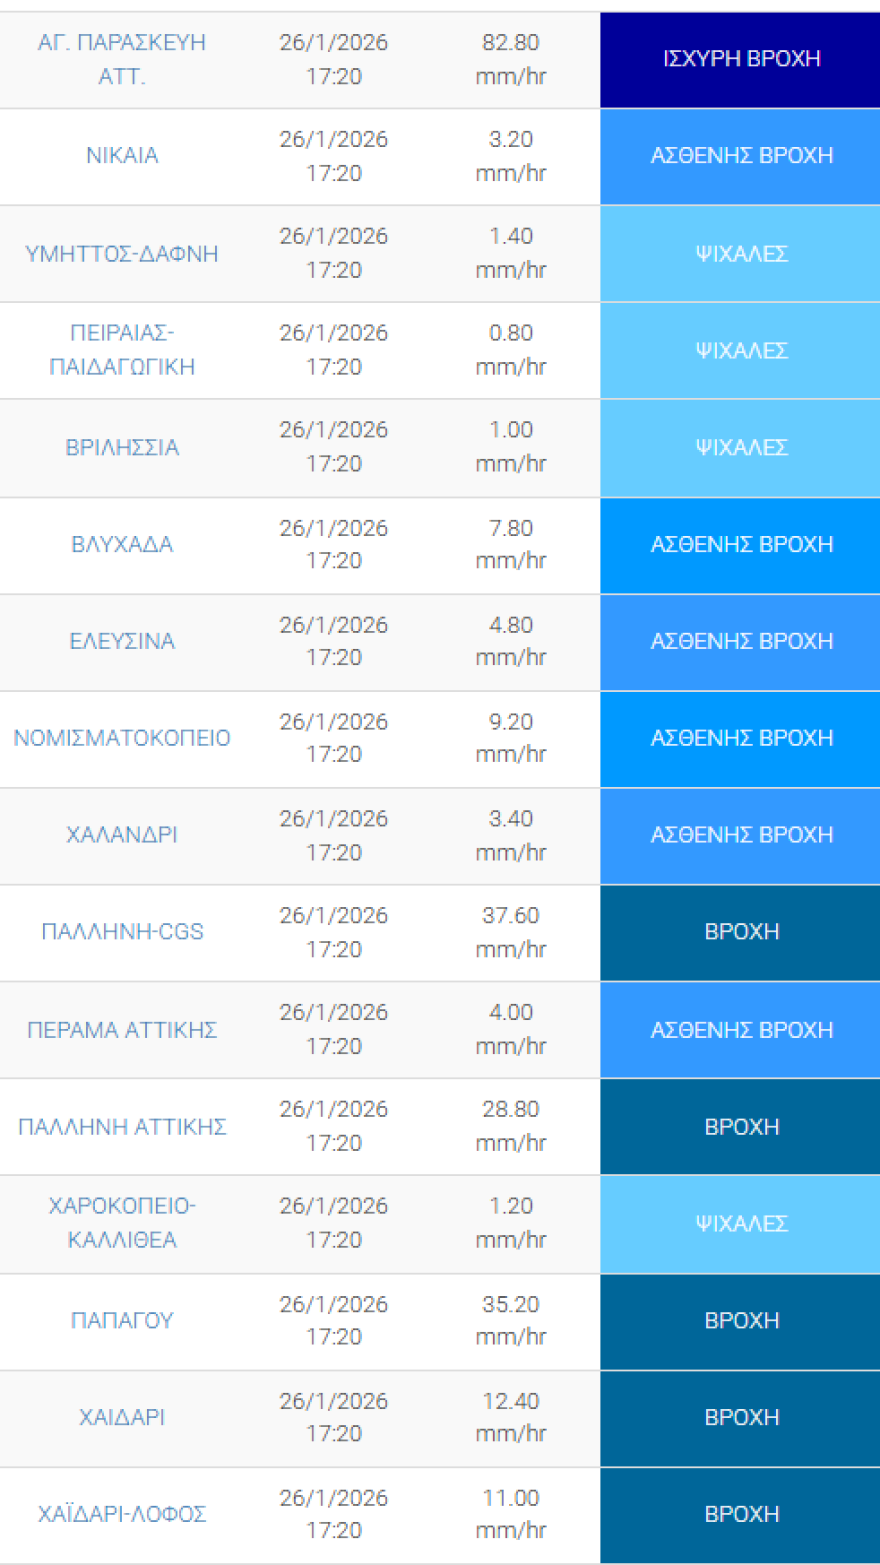Click the dark blue ΙΣΧΥΡΗ ΒΡΟΧΗ status cell
Image resolution: width=880 pixels, height=1565 pixels.
[x=741, y=59]
